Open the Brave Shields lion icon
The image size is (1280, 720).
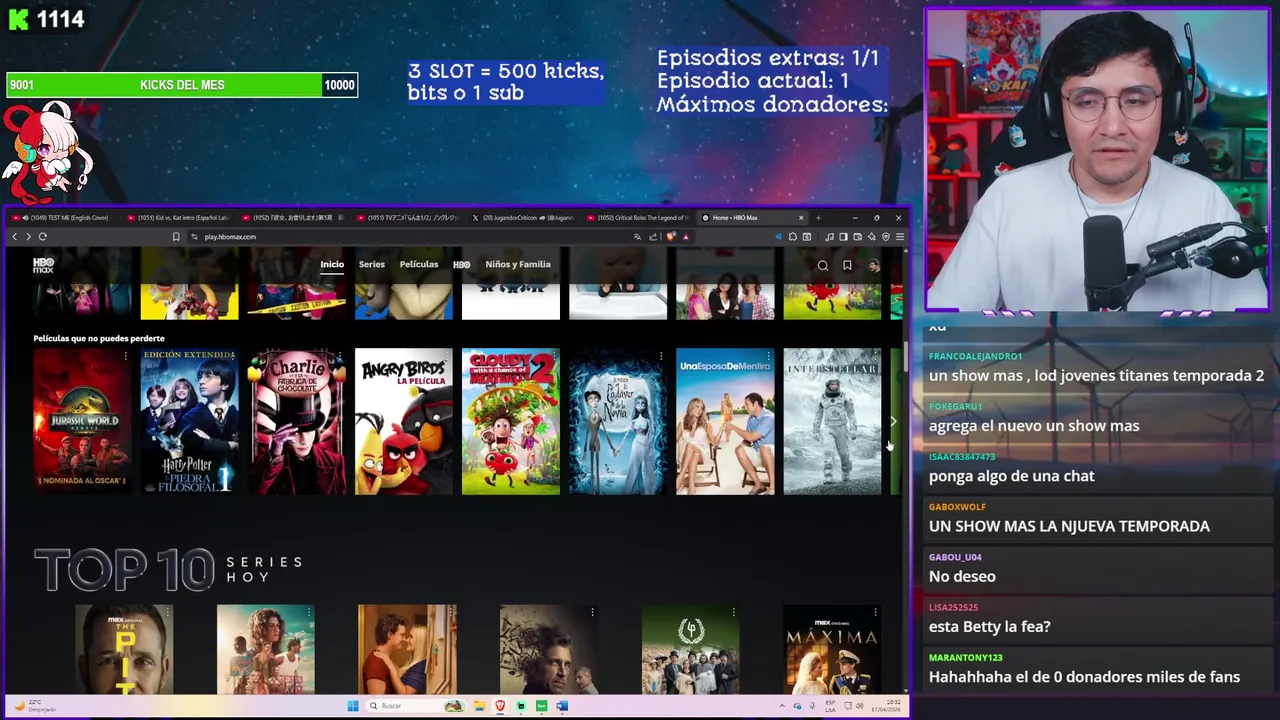tap(671, 237)
